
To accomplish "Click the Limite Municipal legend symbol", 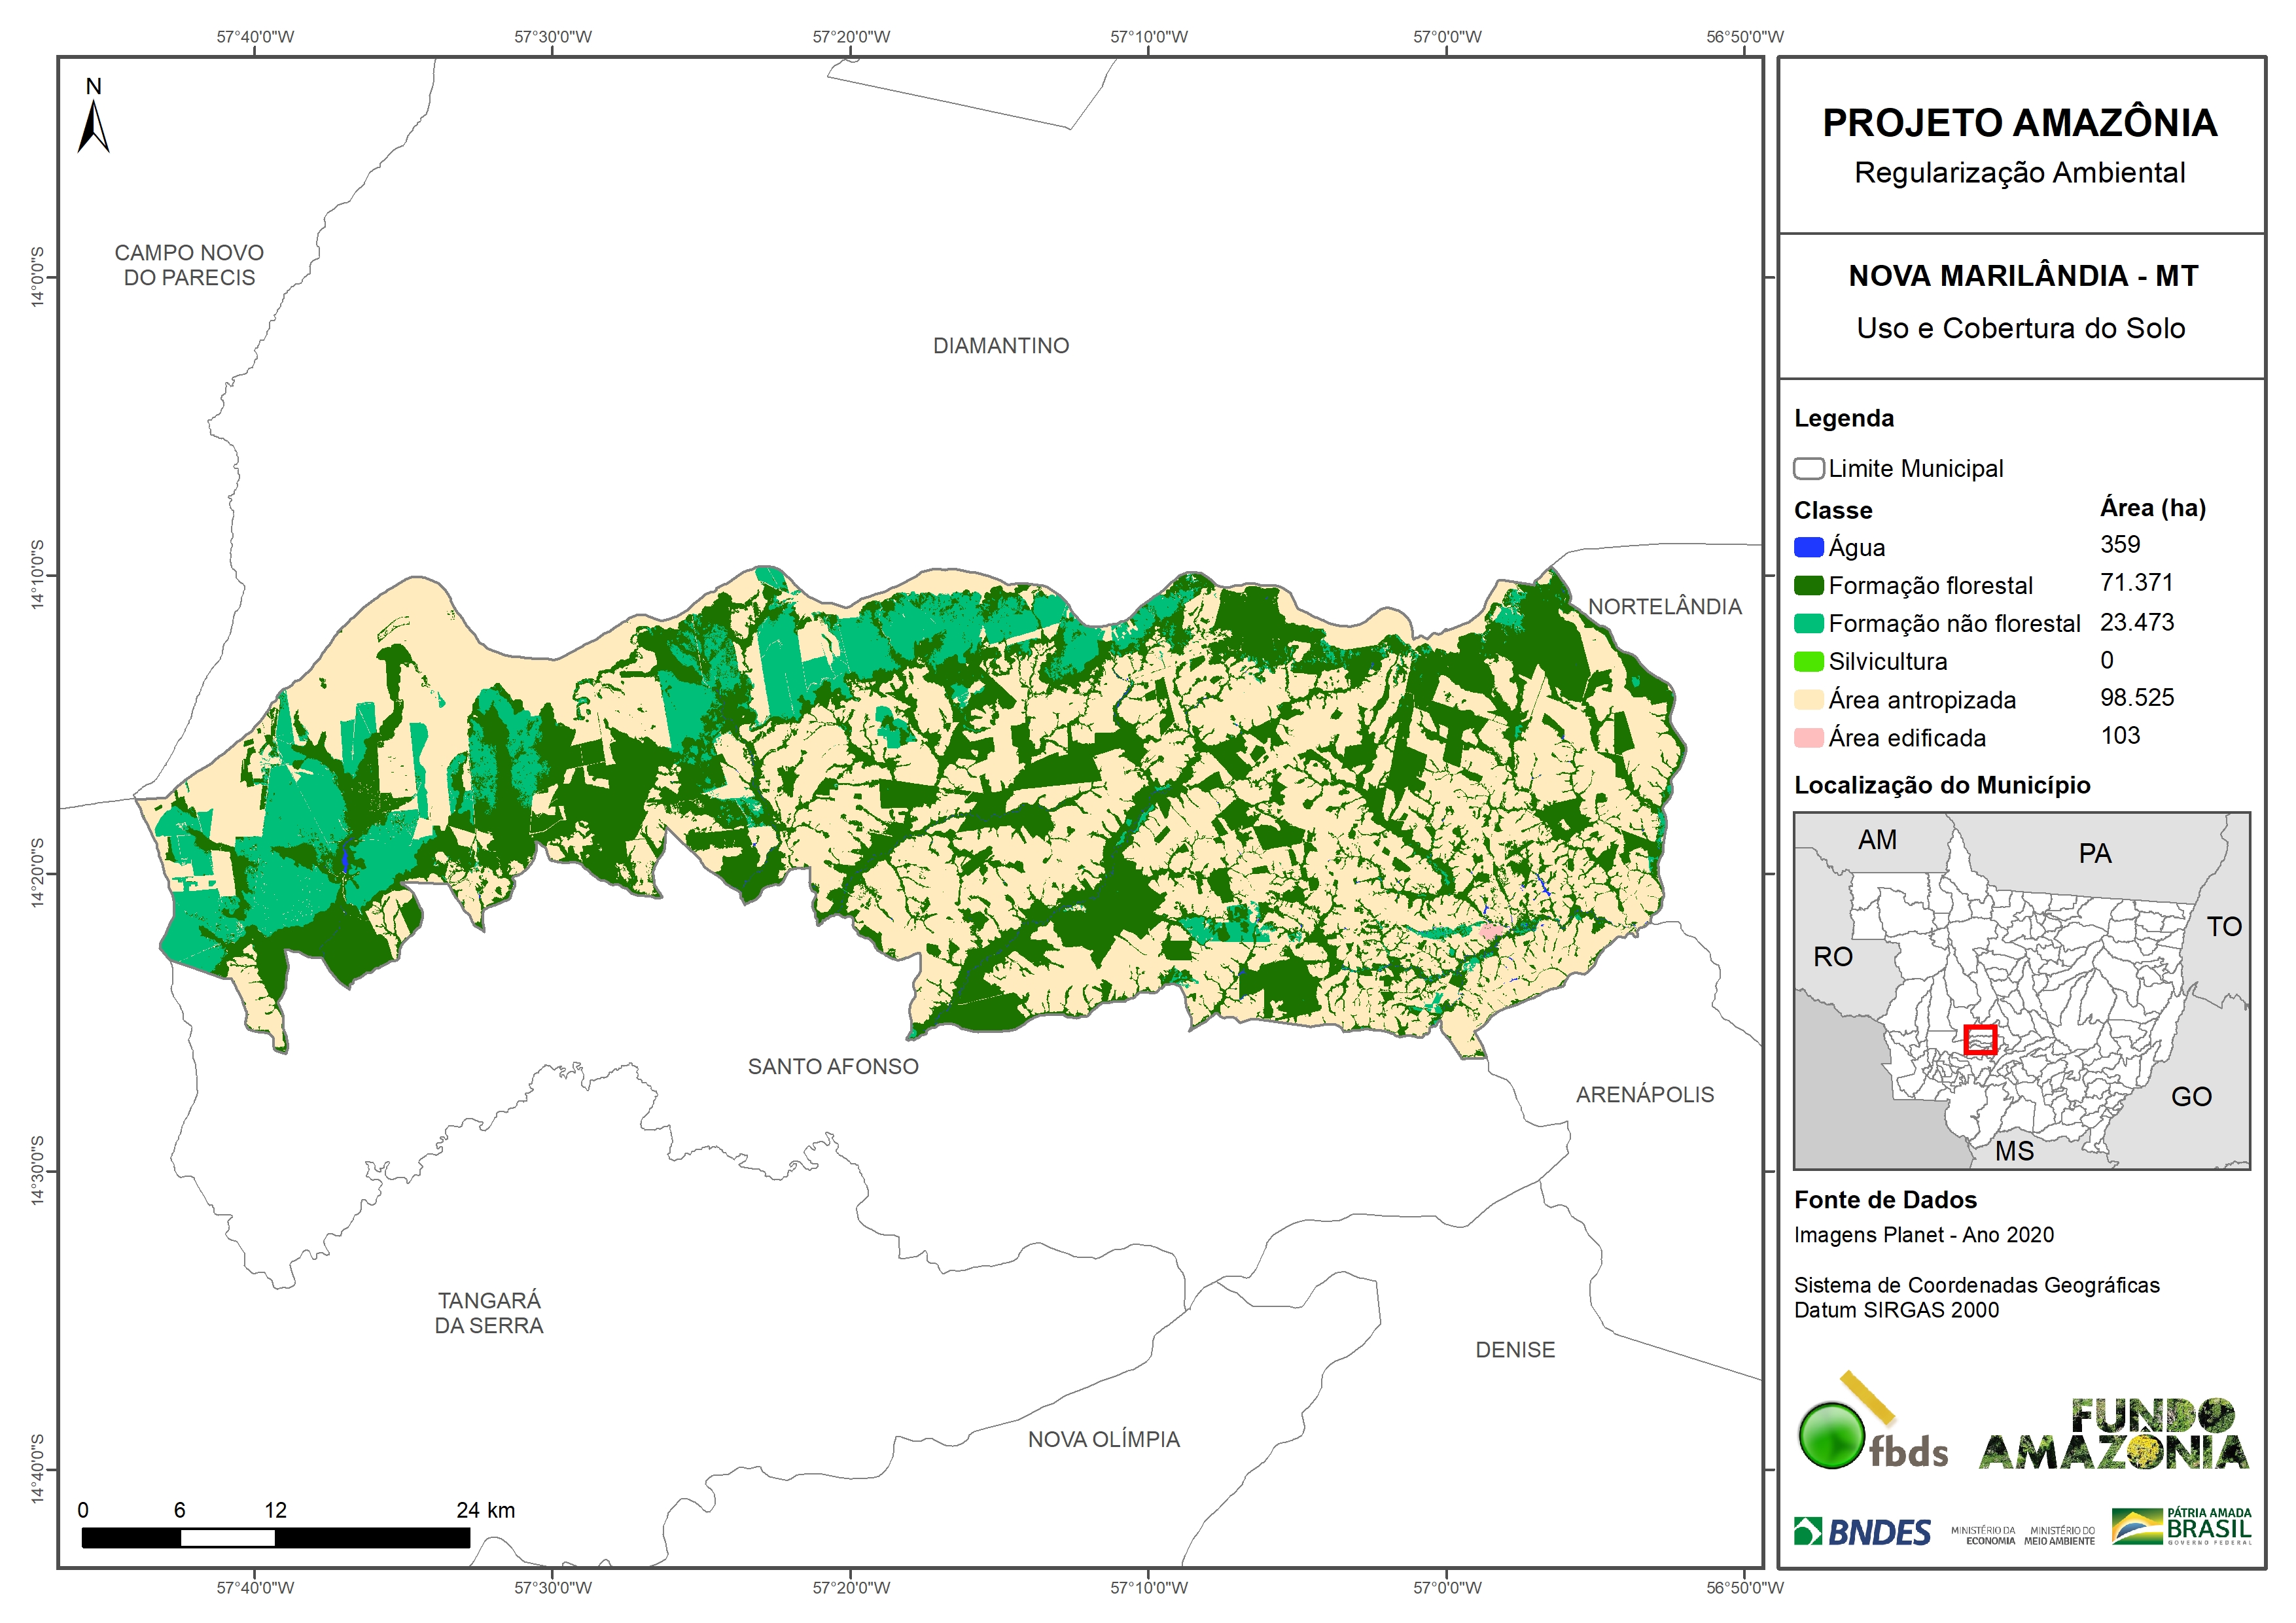I will [1808, 469].
